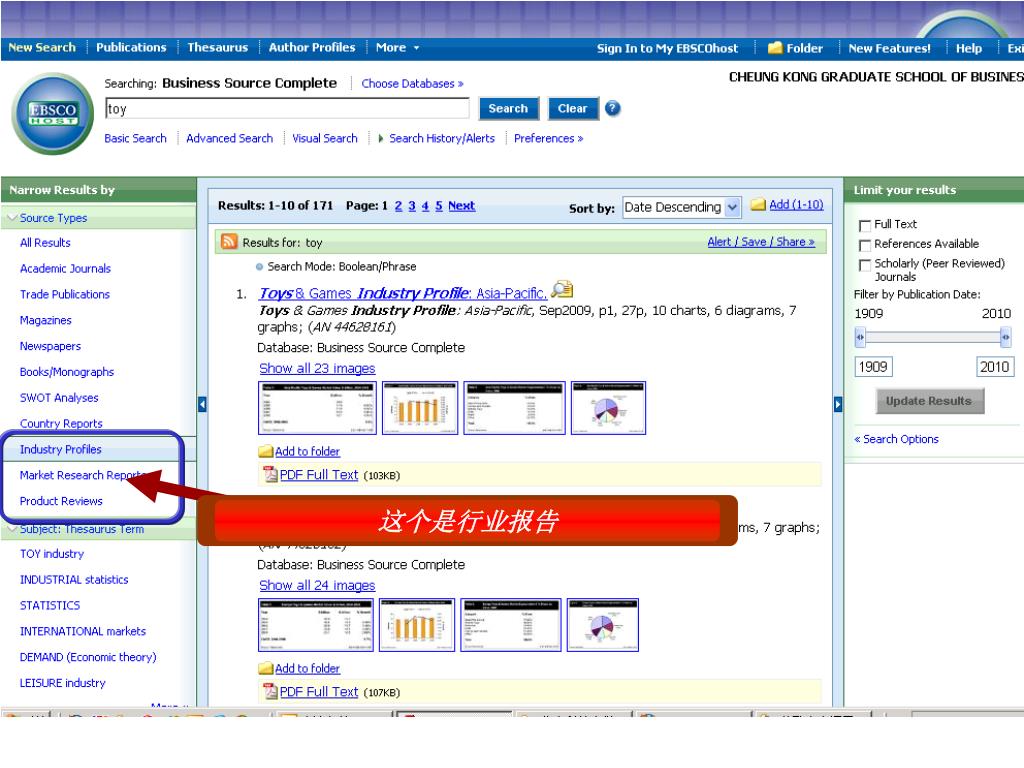Screen dimensions: 1024x768
Task: Click Add (1-10) to folder link
Action: coord(795,204)
